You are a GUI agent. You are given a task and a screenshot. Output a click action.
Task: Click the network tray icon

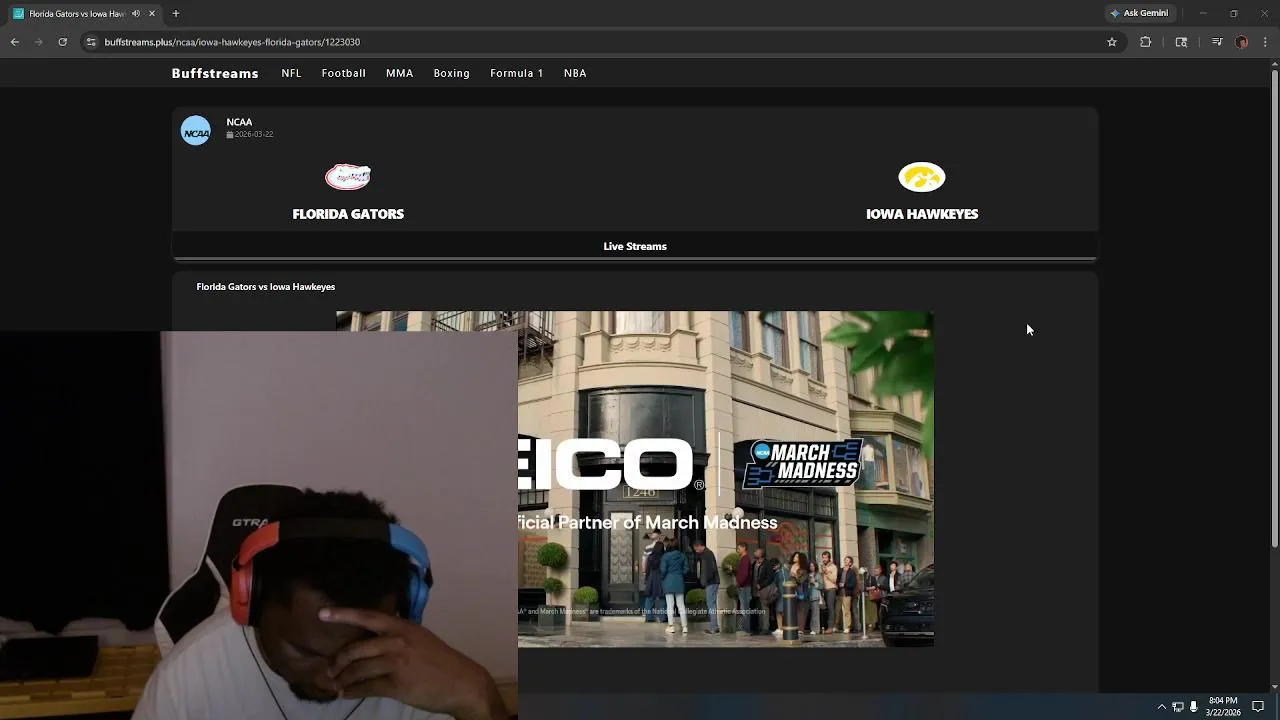[1178, 706]
